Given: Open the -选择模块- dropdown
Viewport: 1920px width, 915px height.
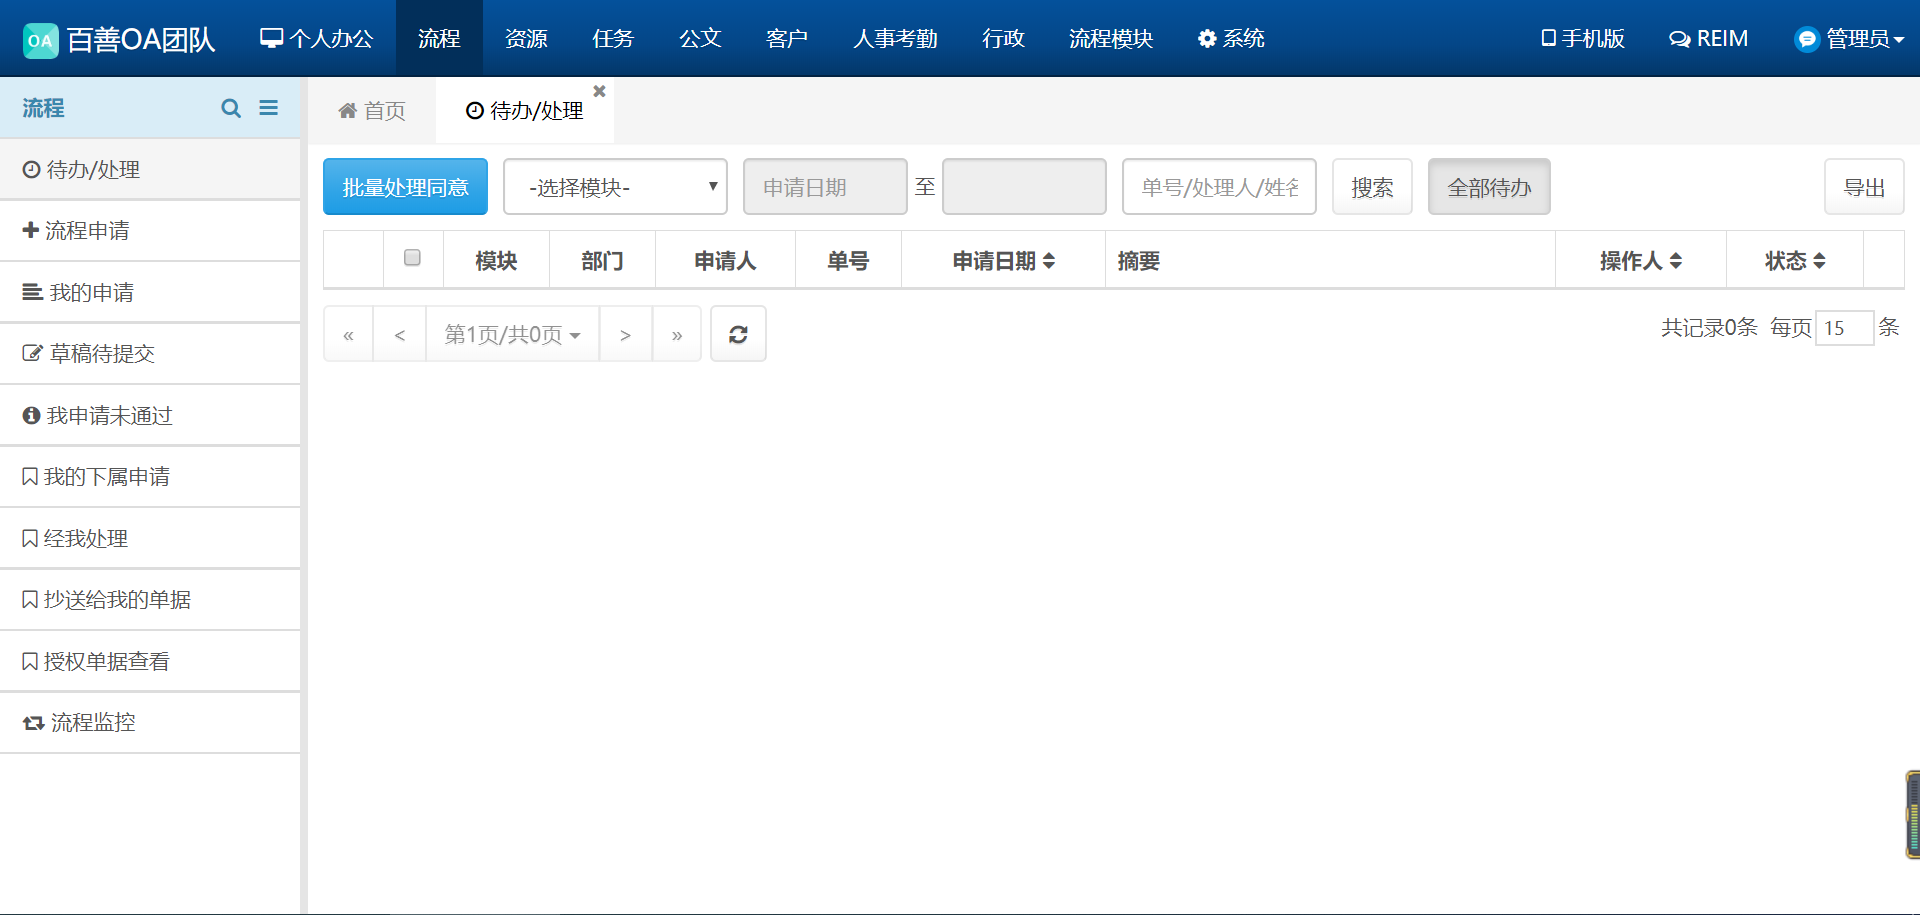Looking at the screenshot, I should (x=615, y=187).
